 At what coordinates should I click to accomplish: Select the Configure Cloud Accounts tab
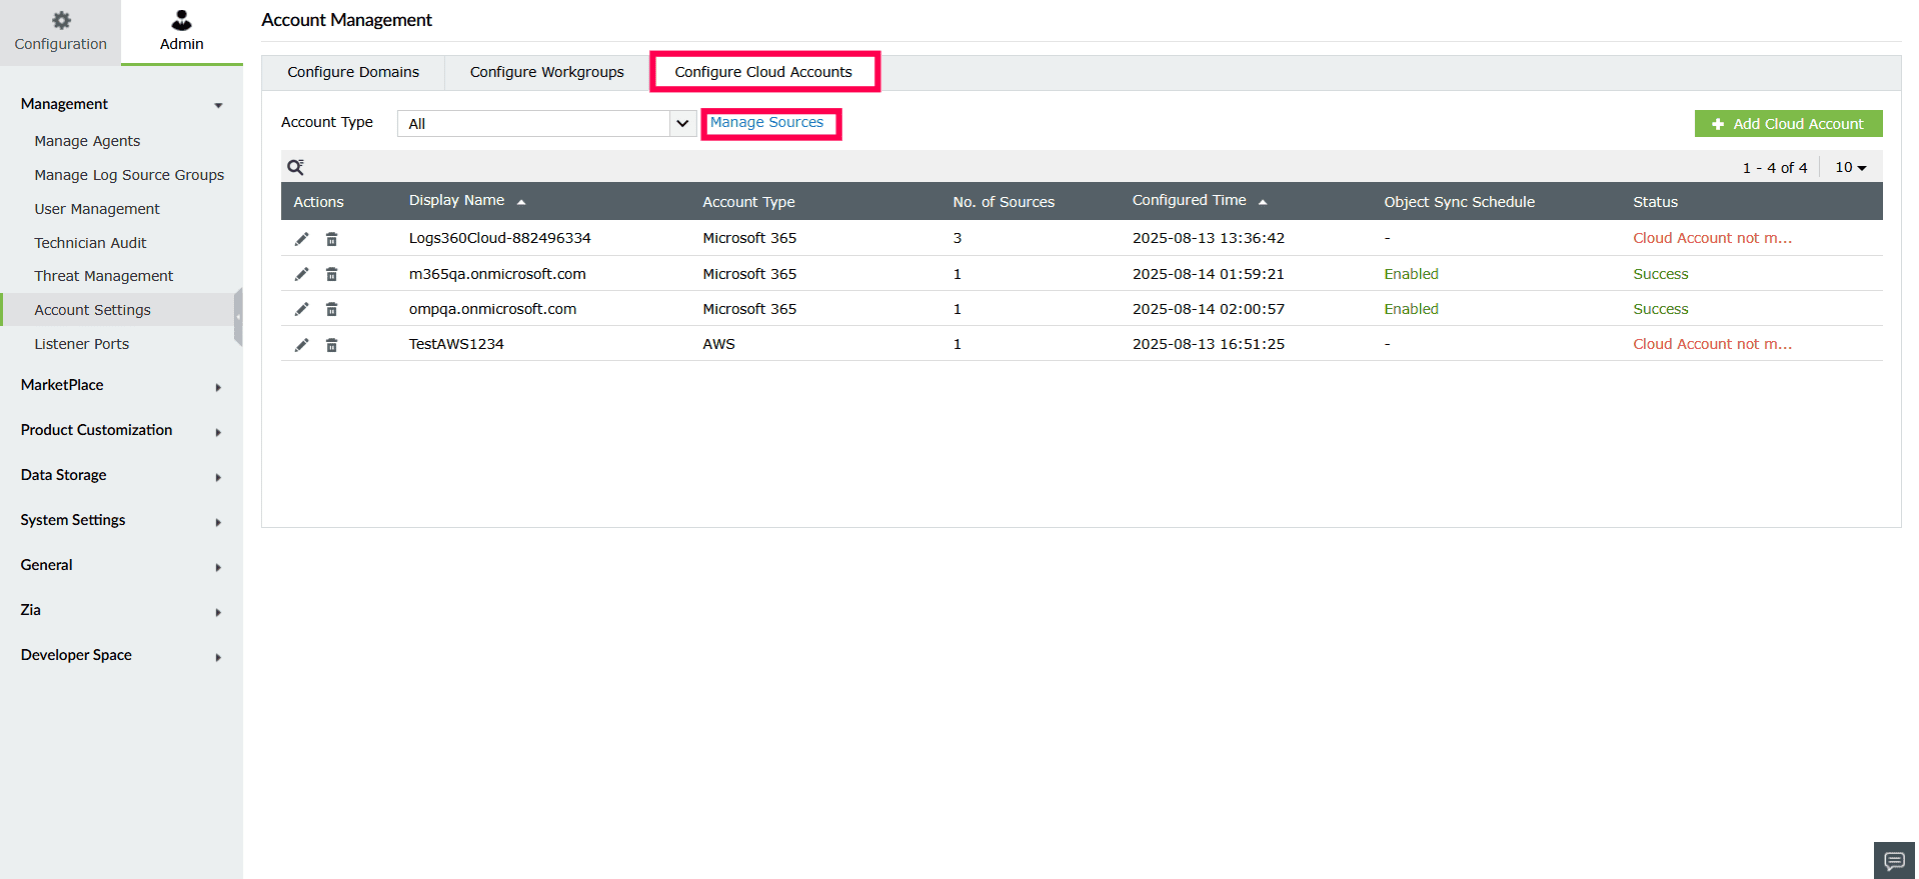[763, 72]
